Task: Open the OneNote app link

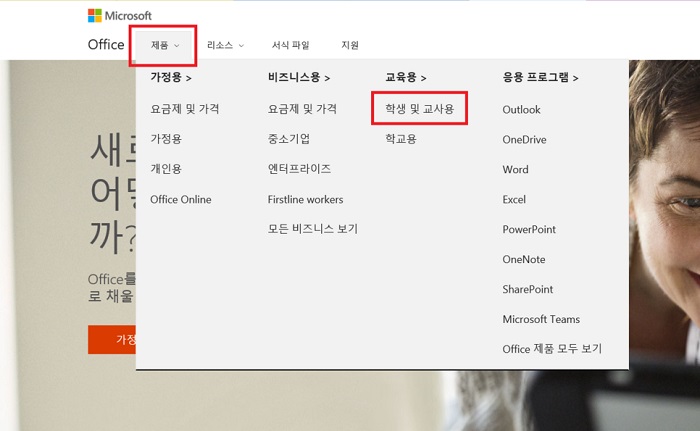Action: (524, 259)
